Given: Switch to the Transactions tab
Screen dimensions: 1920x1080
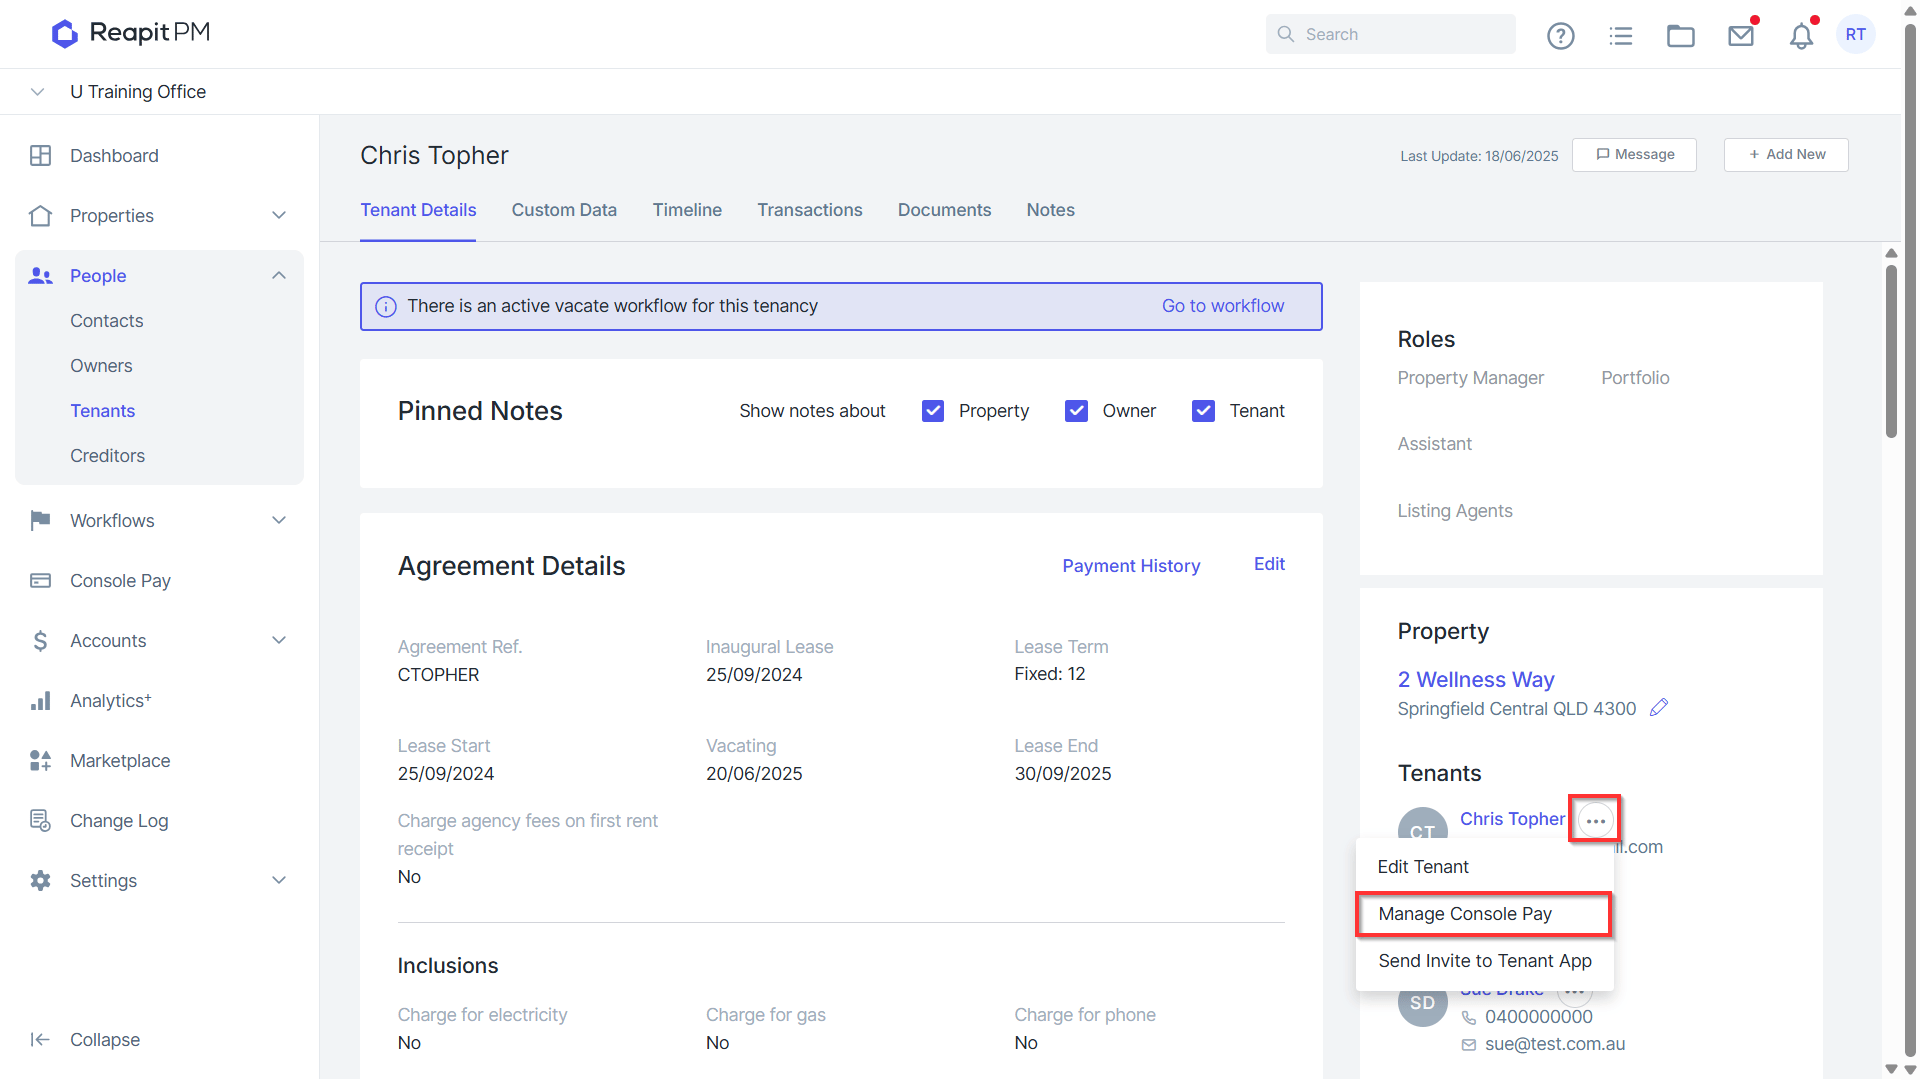Looking at the screenshot, I should (809, 210).
